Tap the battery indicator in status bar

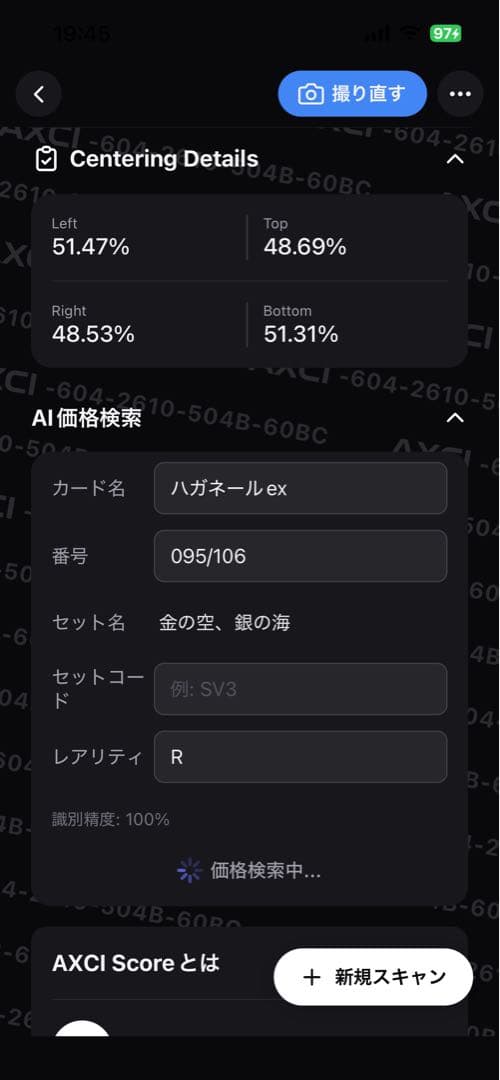[446, 33]
